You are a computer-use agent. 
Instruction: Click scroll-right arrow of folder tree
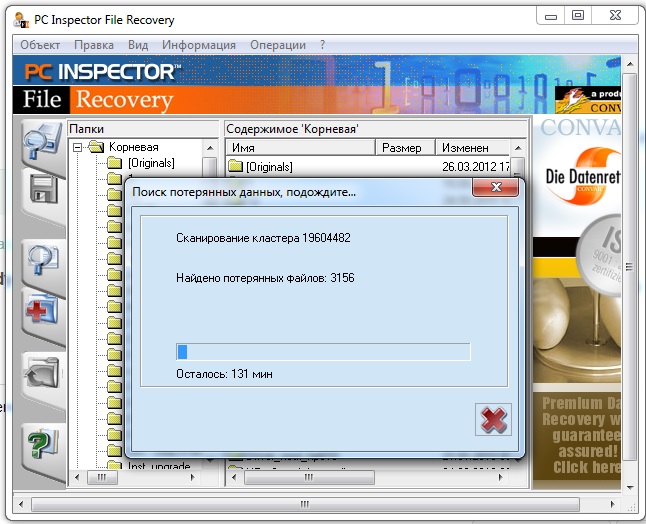[192, 477]
